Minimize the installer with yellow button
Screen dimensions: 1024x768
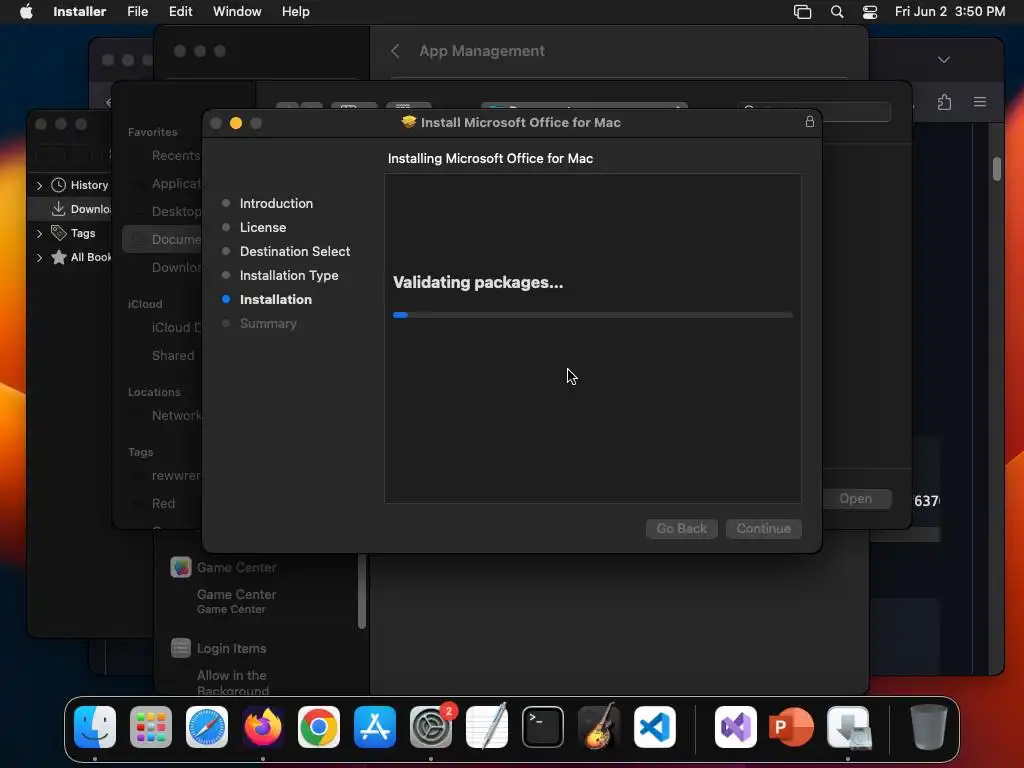(x=236, y=123)
